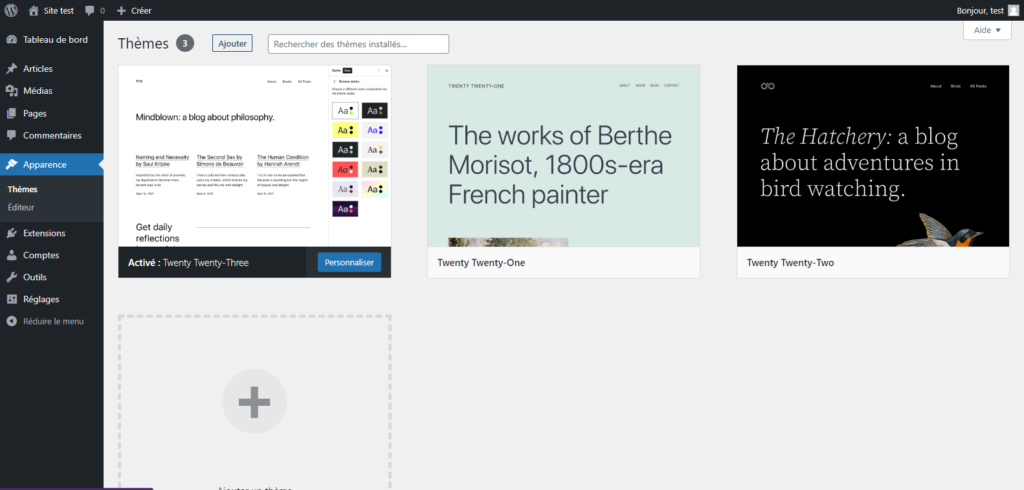Click the Personnaliser button
Screen dimensions: 1024x490
[349, 263]
